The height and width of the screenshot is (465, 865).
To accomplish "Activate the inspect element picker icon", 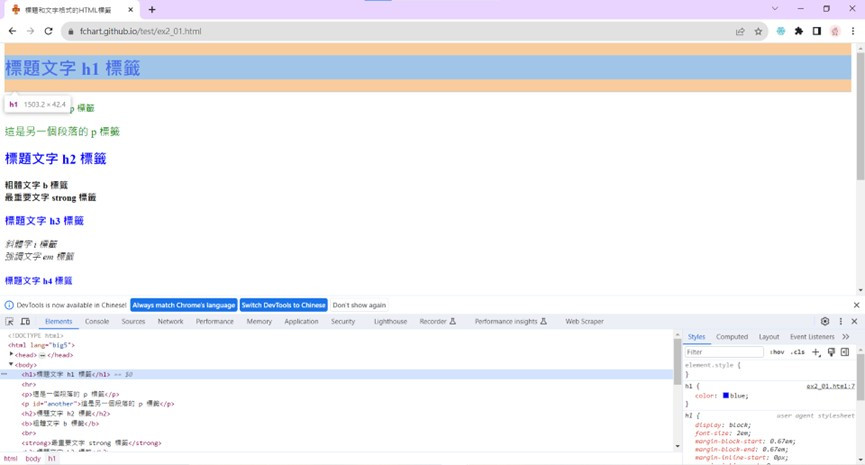I will (9, 322).
